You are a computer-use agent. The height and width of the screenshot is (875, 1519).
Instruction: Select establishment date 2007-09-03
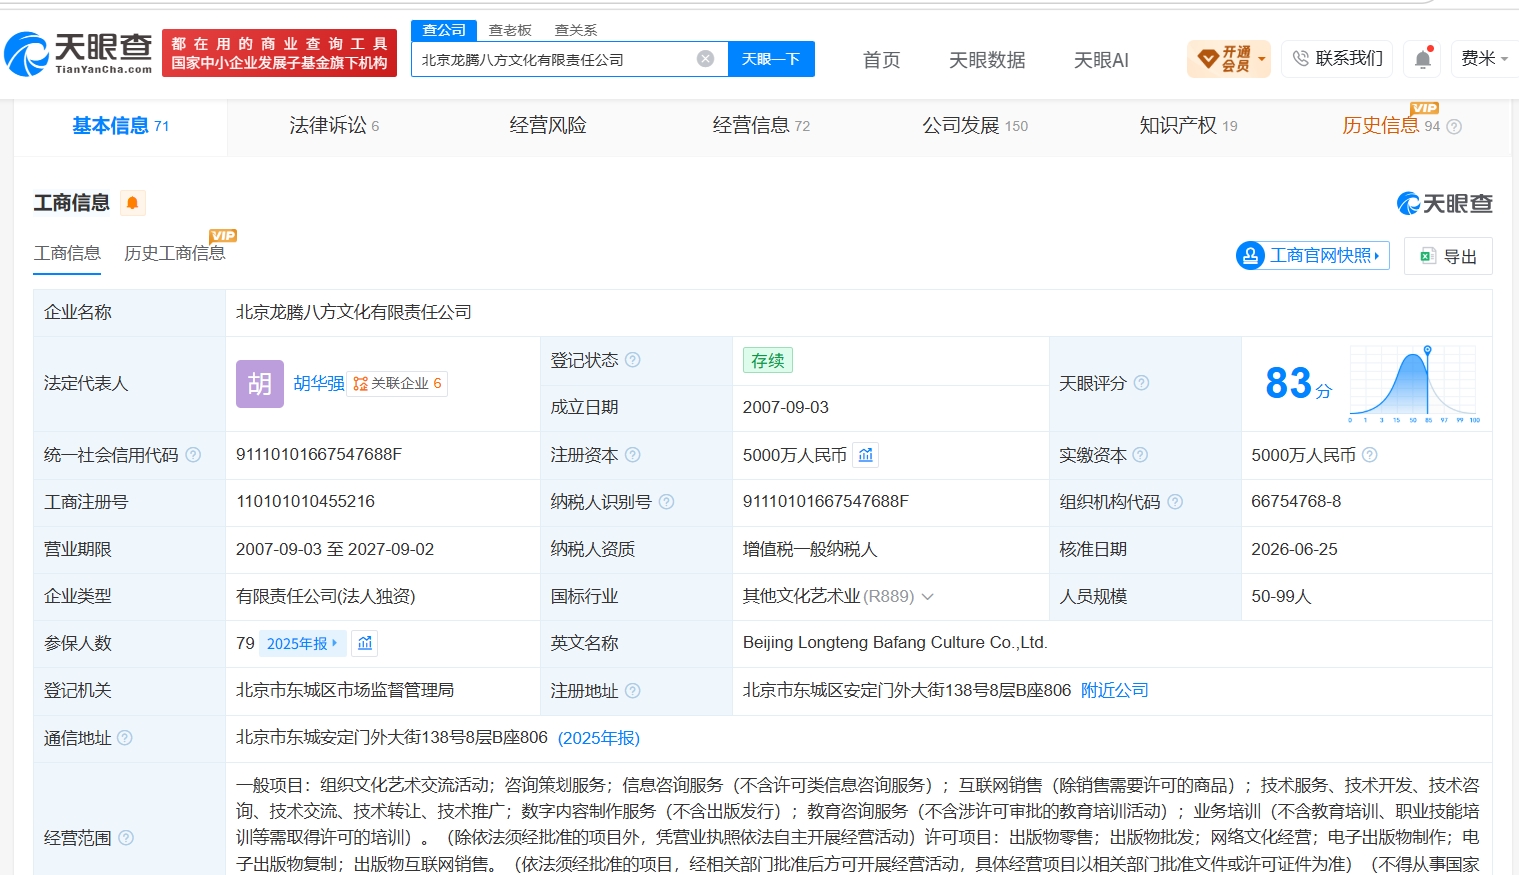pyautogui.click(x=786, y=408)
